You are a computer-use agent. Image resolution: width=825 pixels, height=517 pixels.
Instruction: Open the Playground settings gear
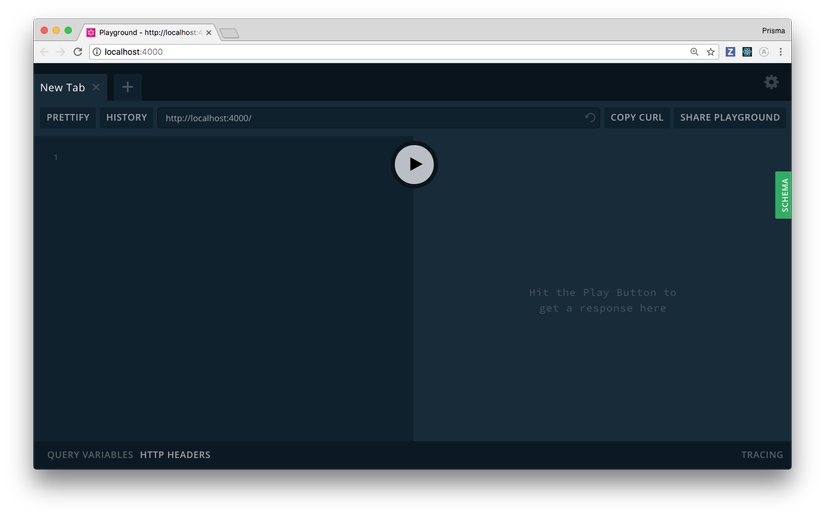click(771, 83)
